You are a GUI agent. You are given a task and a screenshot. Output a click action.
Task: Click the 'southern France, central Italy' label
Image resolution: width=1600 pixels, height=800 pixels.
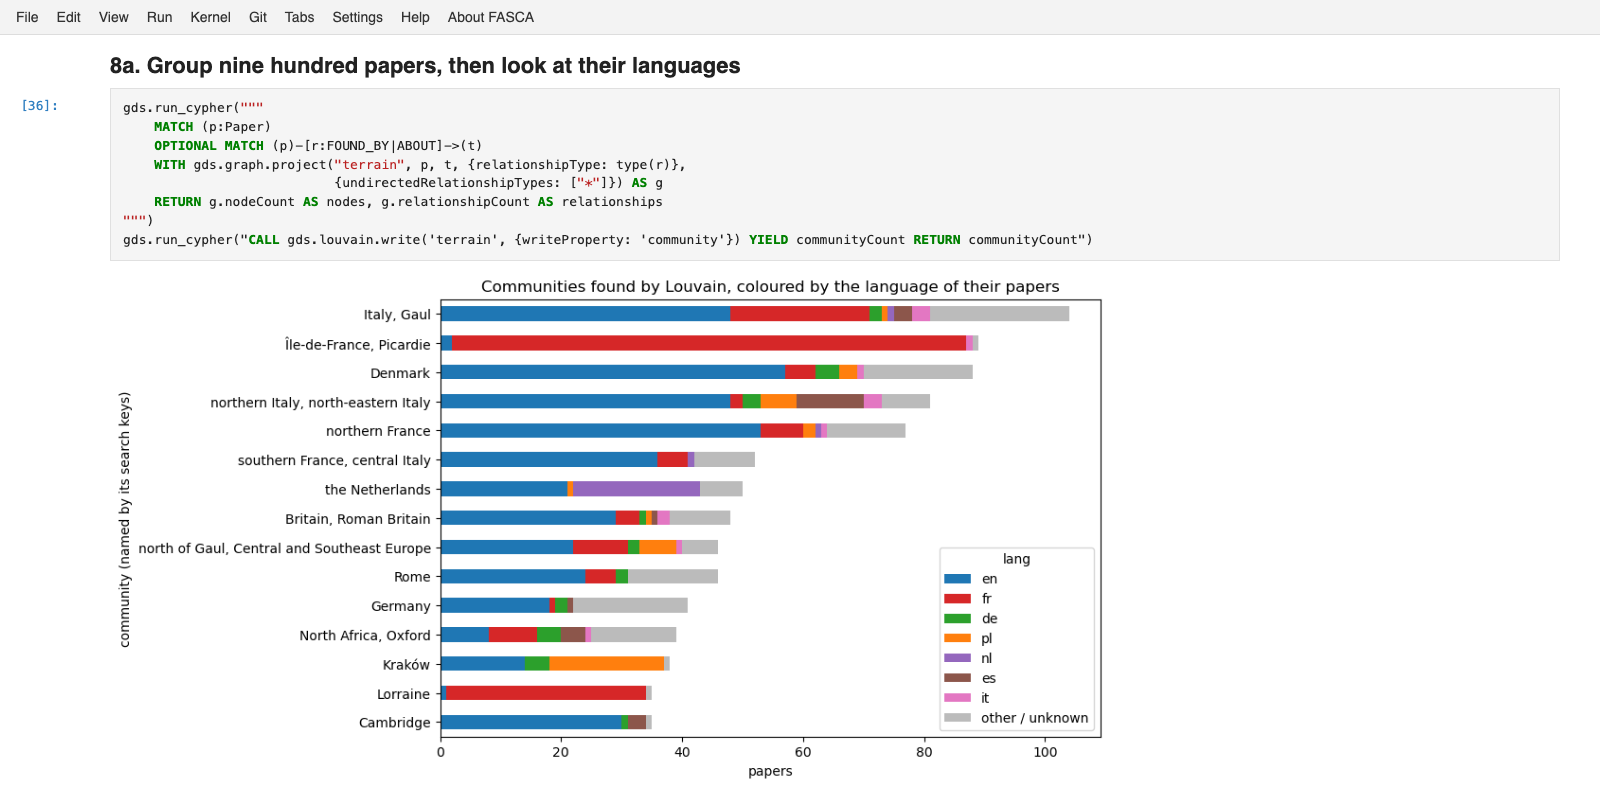click(334, 460)
